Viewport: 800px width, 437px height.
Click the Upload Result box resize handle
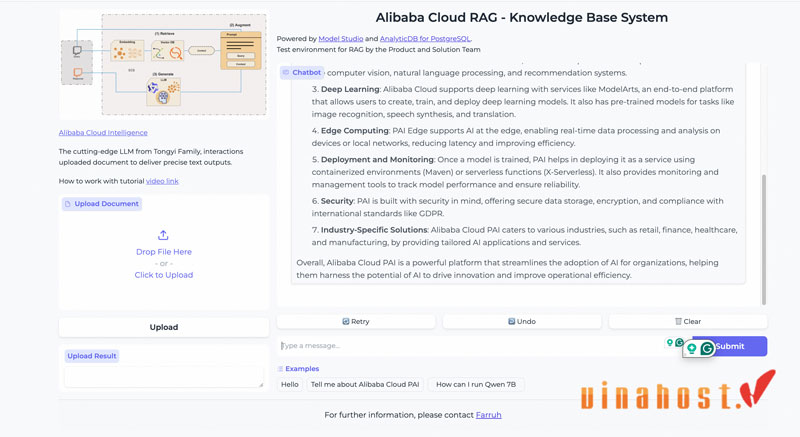point(261,384)
